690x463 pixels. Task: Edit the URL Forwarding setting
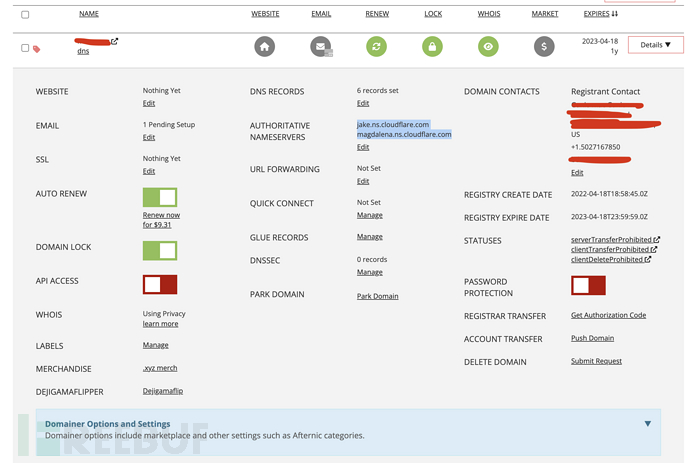(x=363, y=181)
